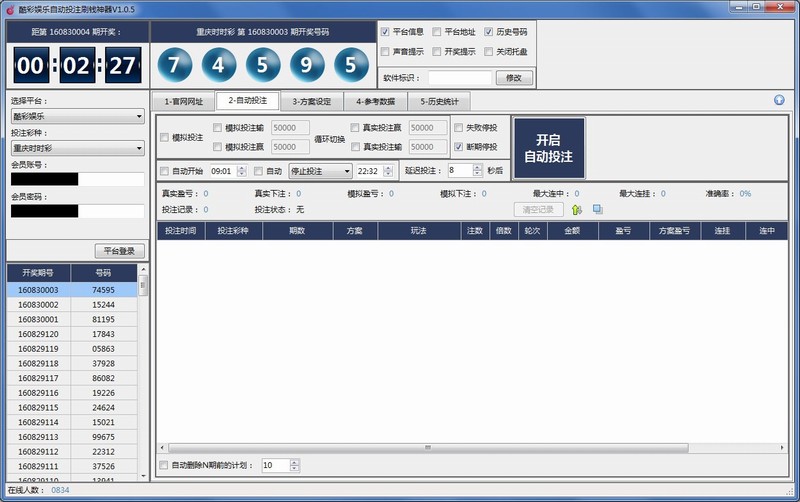The height and width of the screenshot is (502, 800).
Task: Click the 软件标识 input field
Action: (x=459, y=78)
